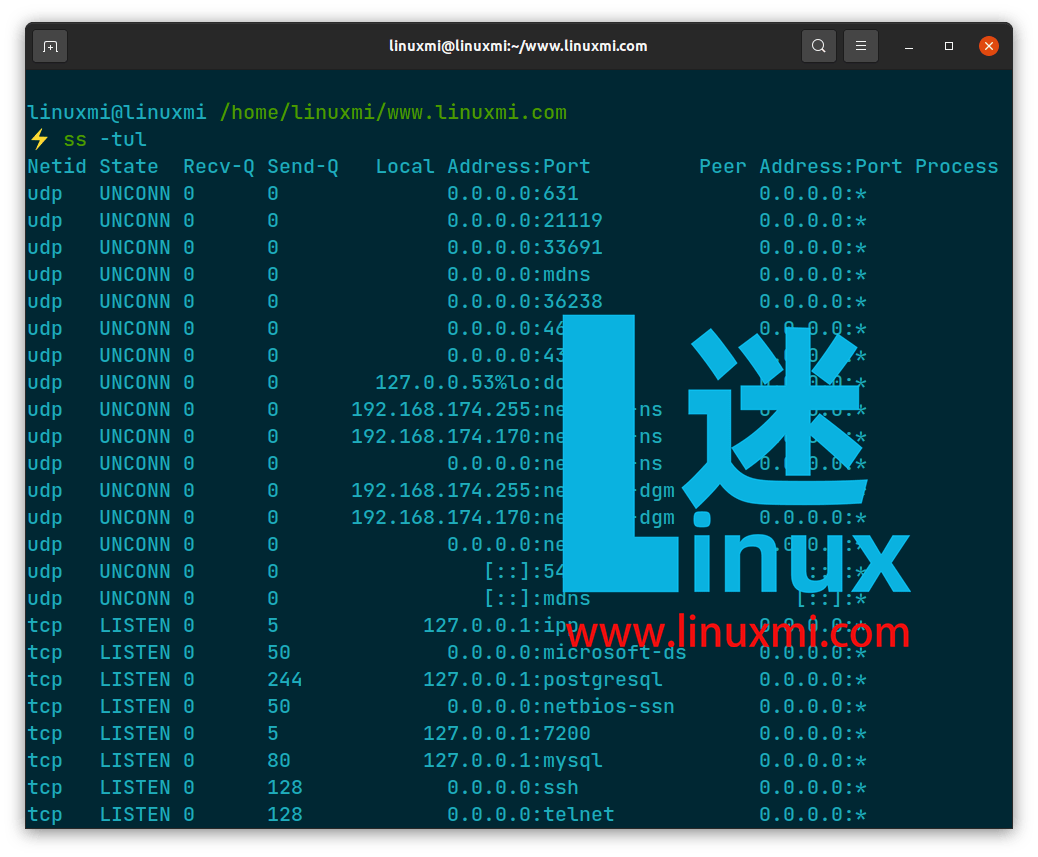Click the command text ss -tul

(105, 140)
